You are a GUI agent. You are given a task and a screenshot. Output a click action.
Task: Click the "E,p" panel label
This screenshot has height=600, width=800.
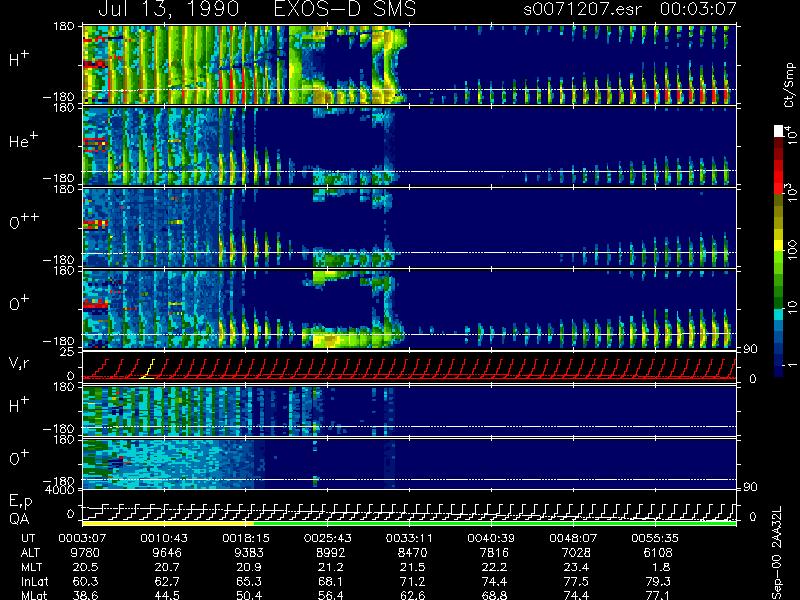coord(20,502)
